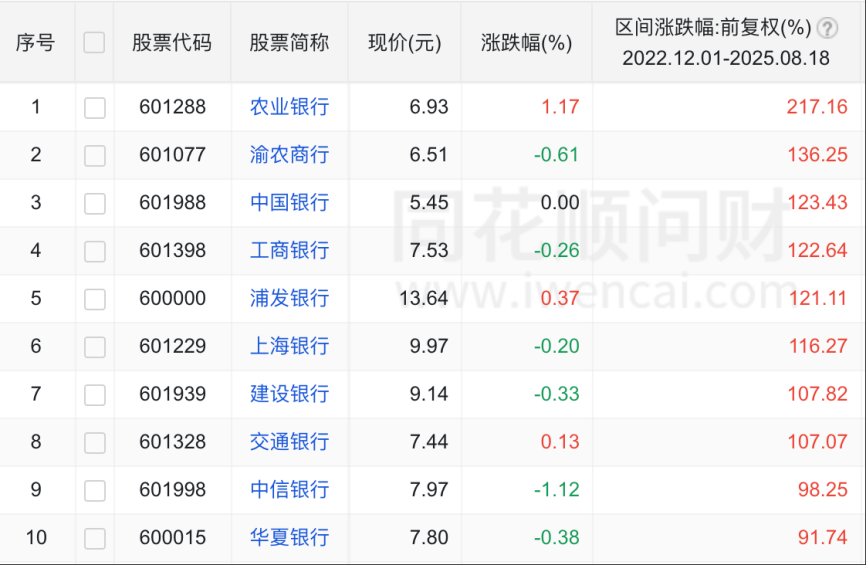Check the box for row 601398 工商银行

click(x=94, y=251)
